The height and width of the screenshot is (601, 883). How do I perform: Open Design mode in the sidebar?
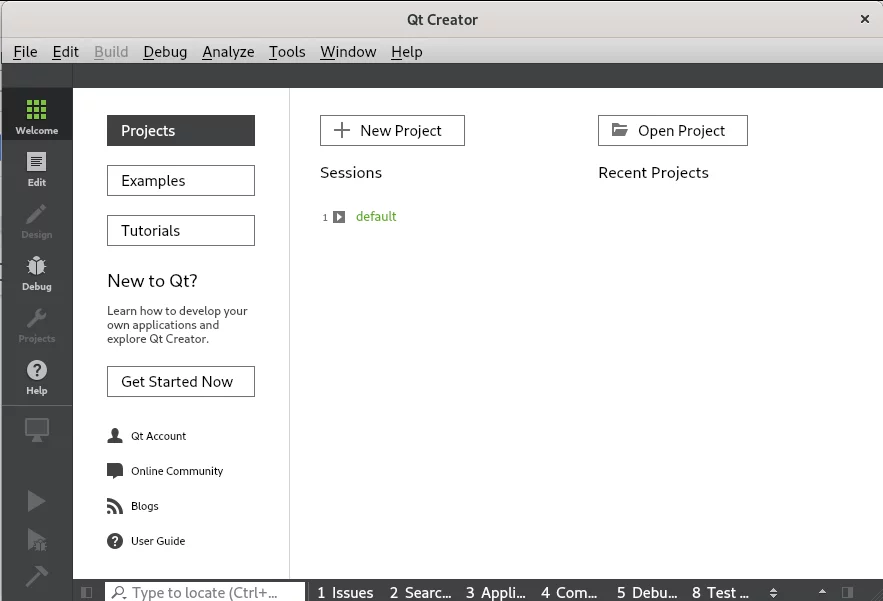tap(37, 219)
